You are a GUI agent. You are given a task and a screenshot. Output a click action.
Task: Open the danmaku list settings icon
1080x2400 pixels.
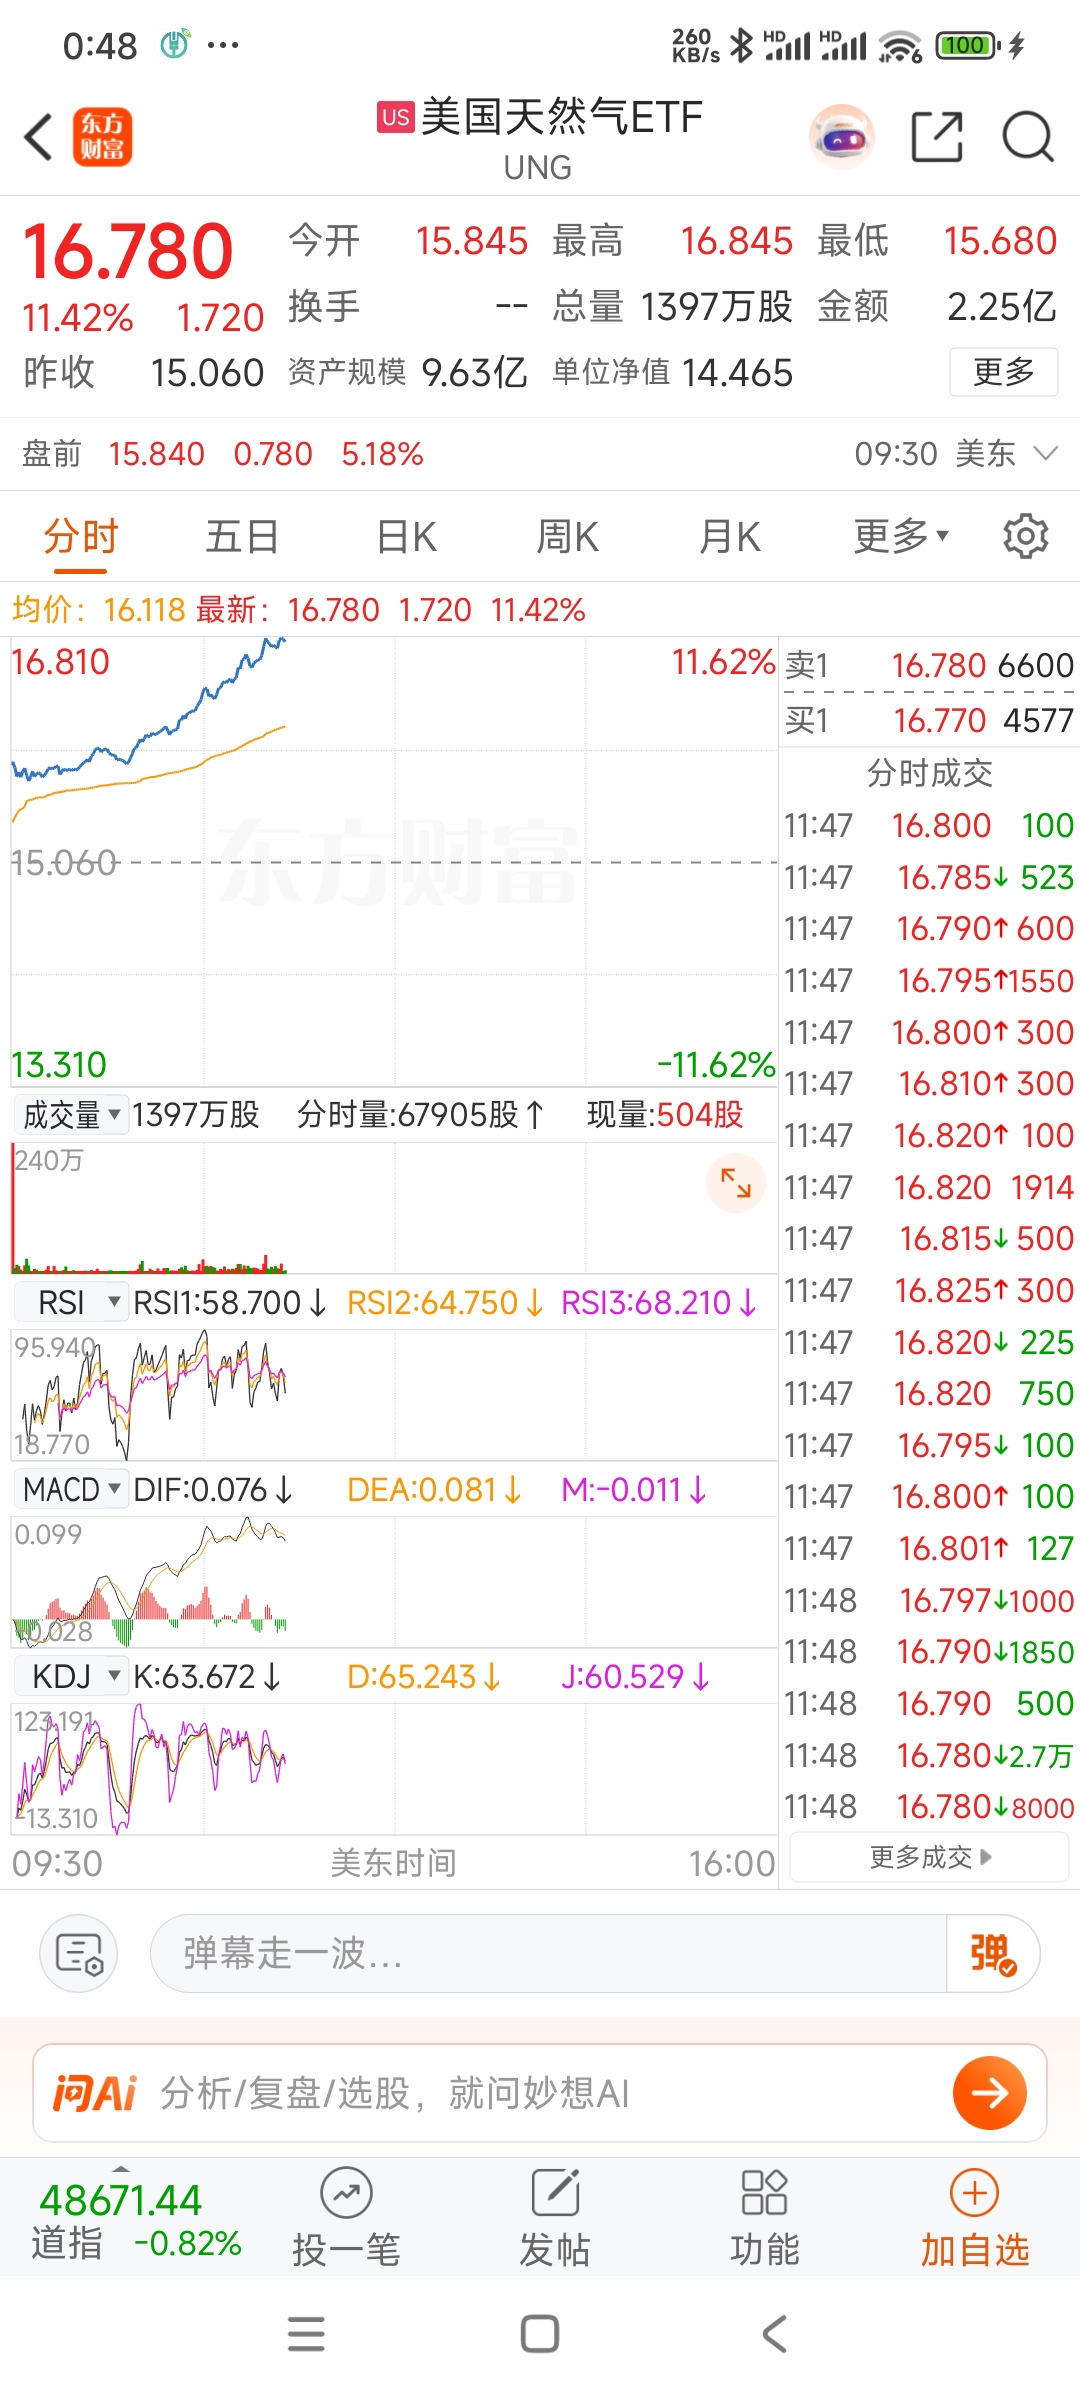coord(79,1953)
